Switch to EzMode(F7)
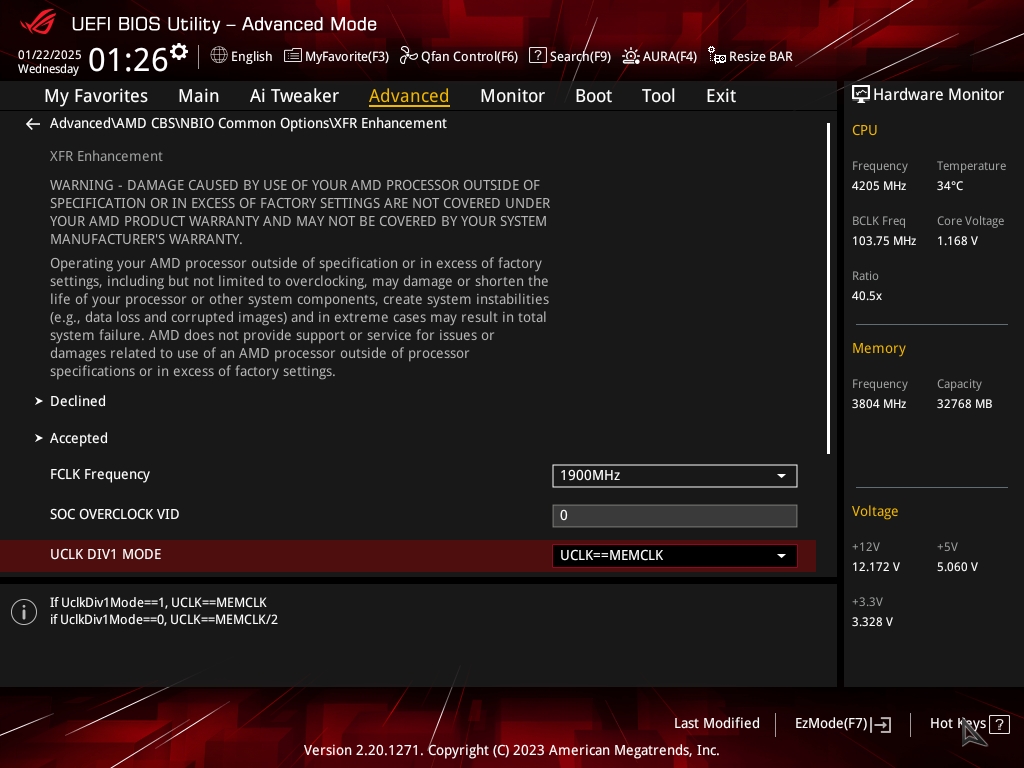Image resolution: width=1024 pixels, height=768 pixels. (842, 724)
